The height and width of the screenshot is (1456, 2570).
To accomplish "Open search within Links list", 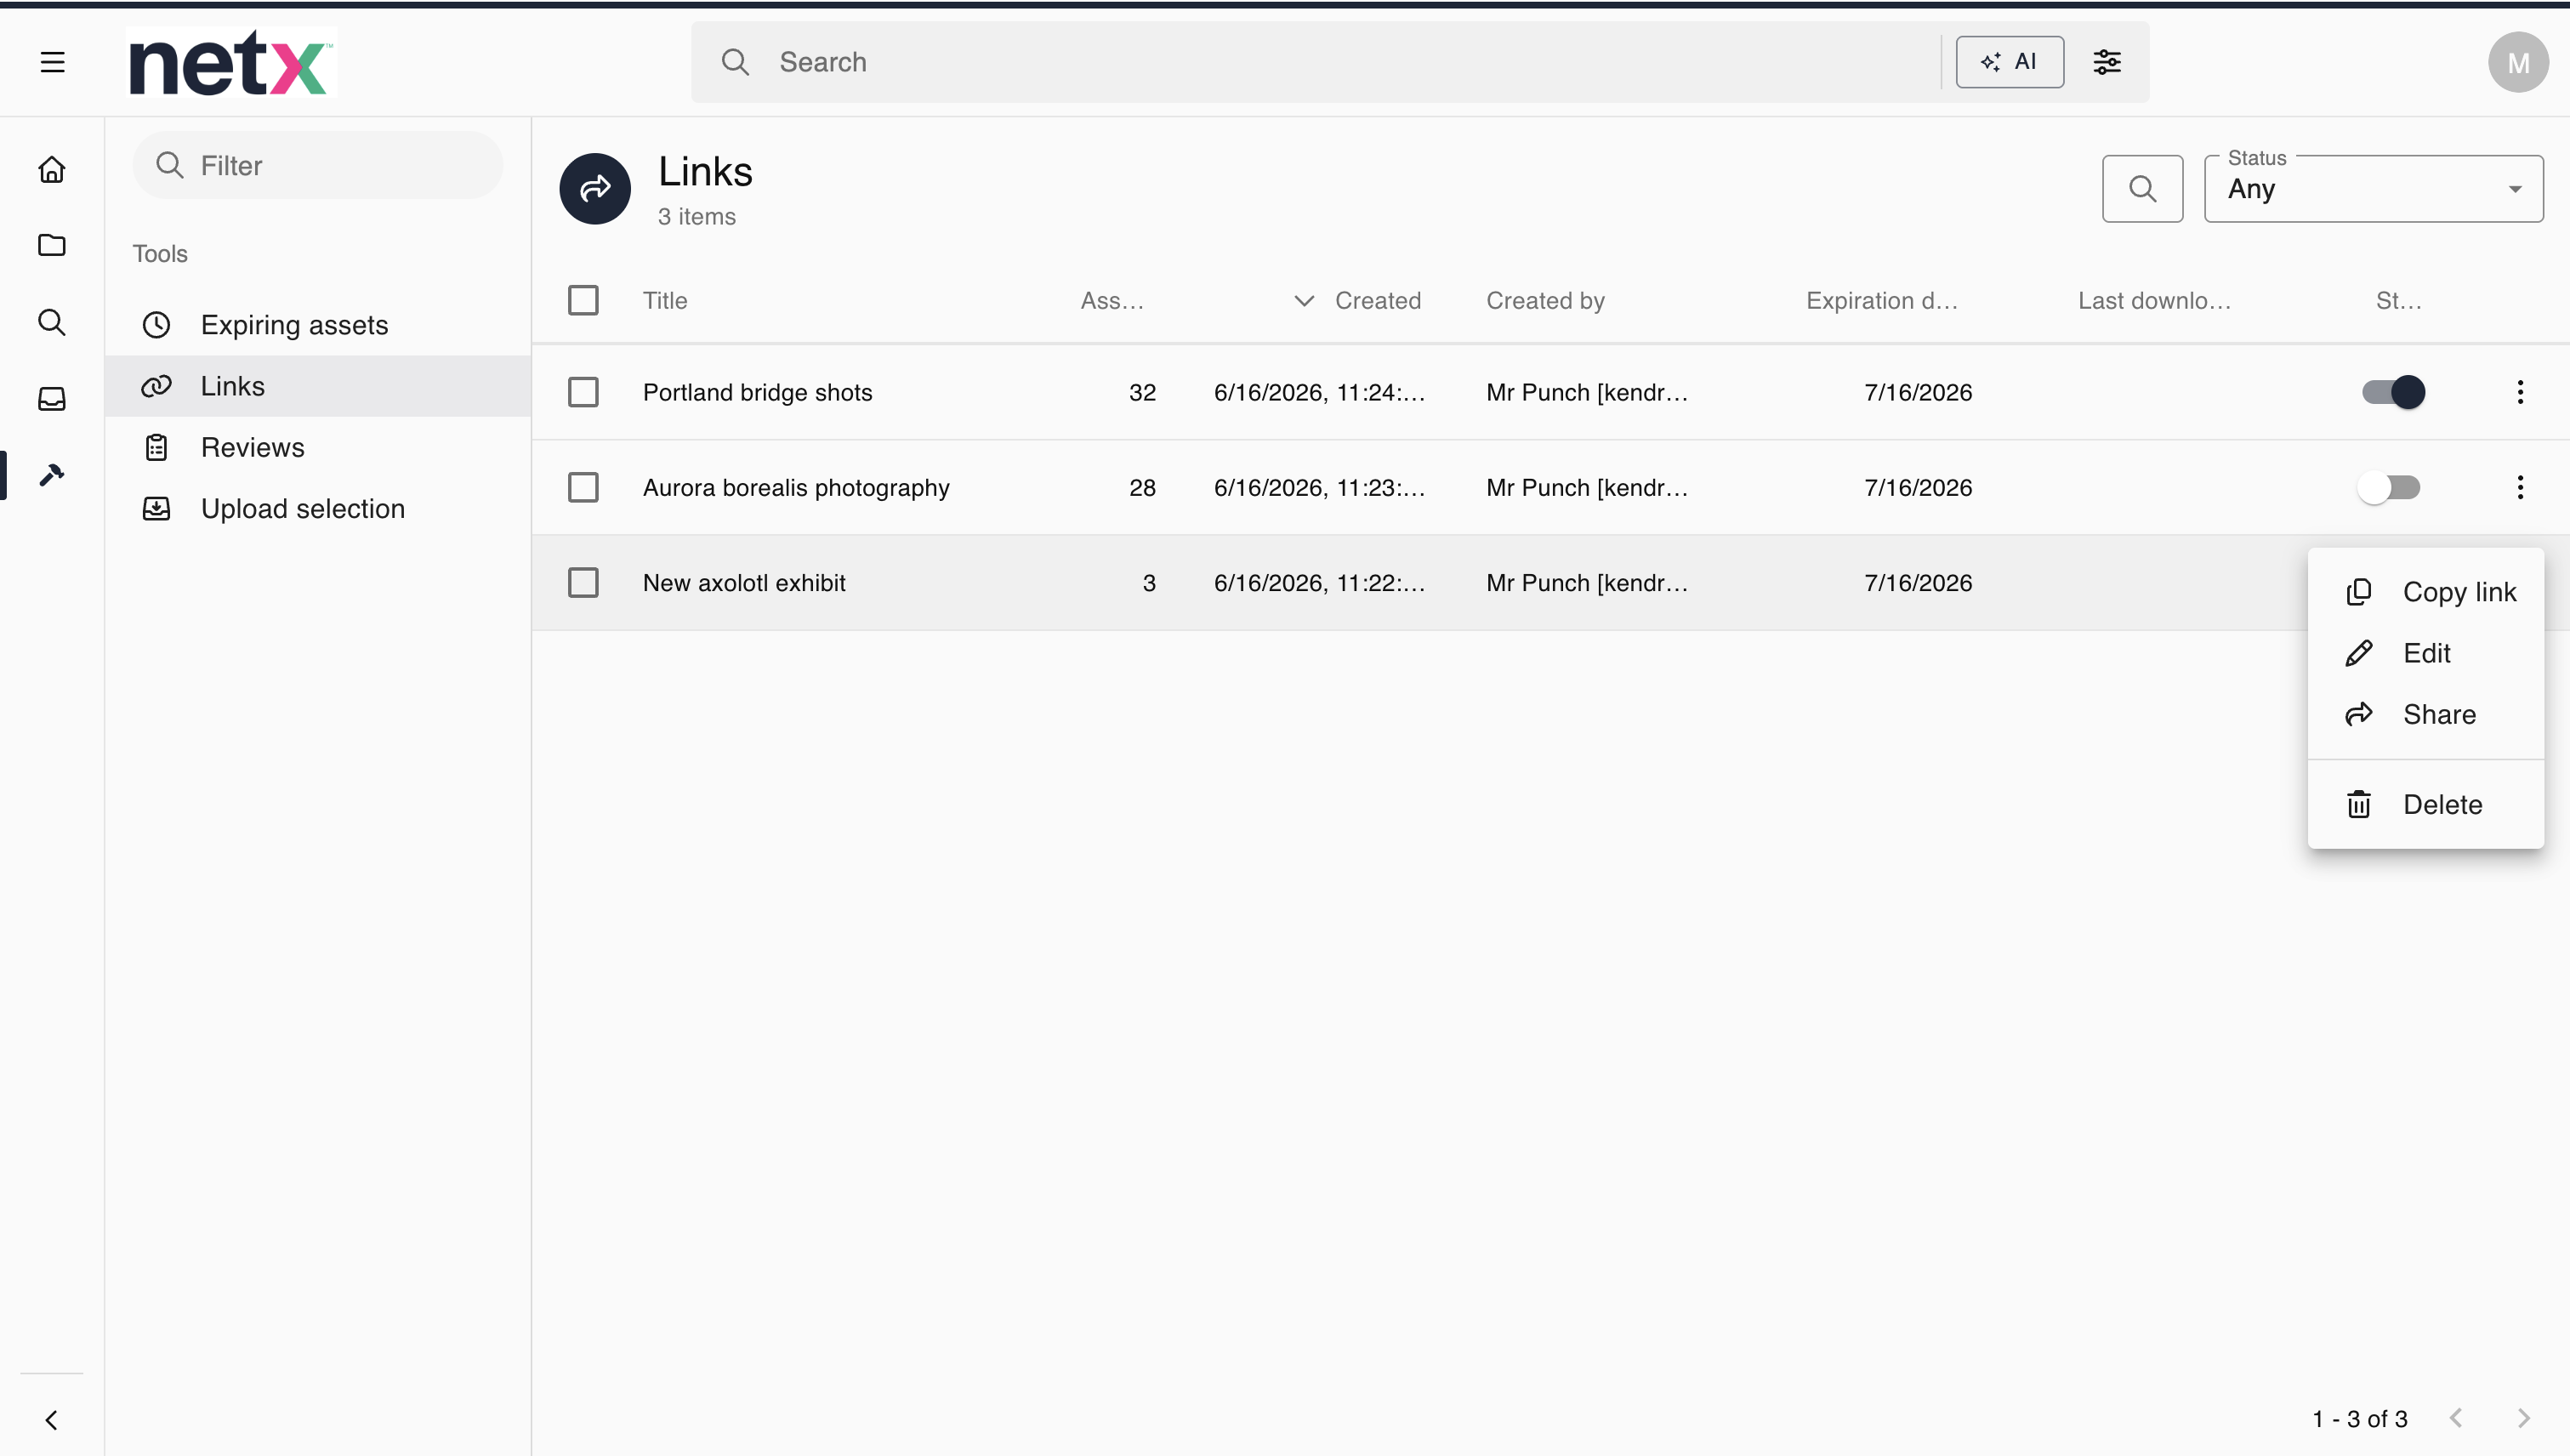I will click(2142, 188).
